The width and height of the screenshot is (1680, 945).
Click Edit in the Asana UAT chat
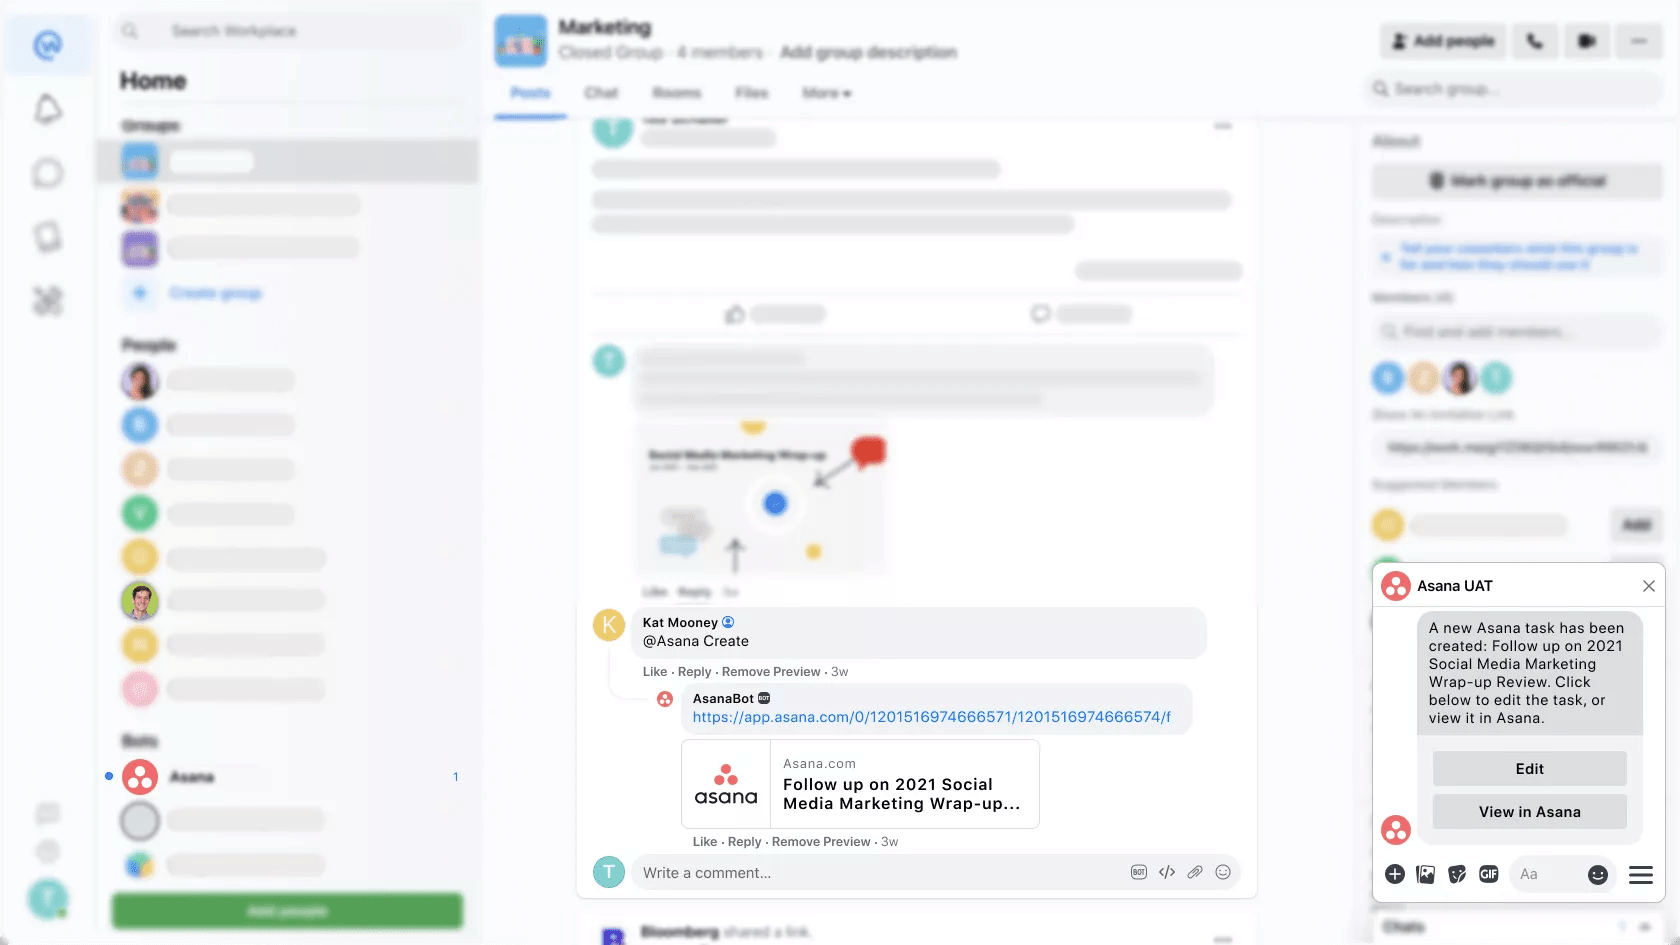[1529, 768]
